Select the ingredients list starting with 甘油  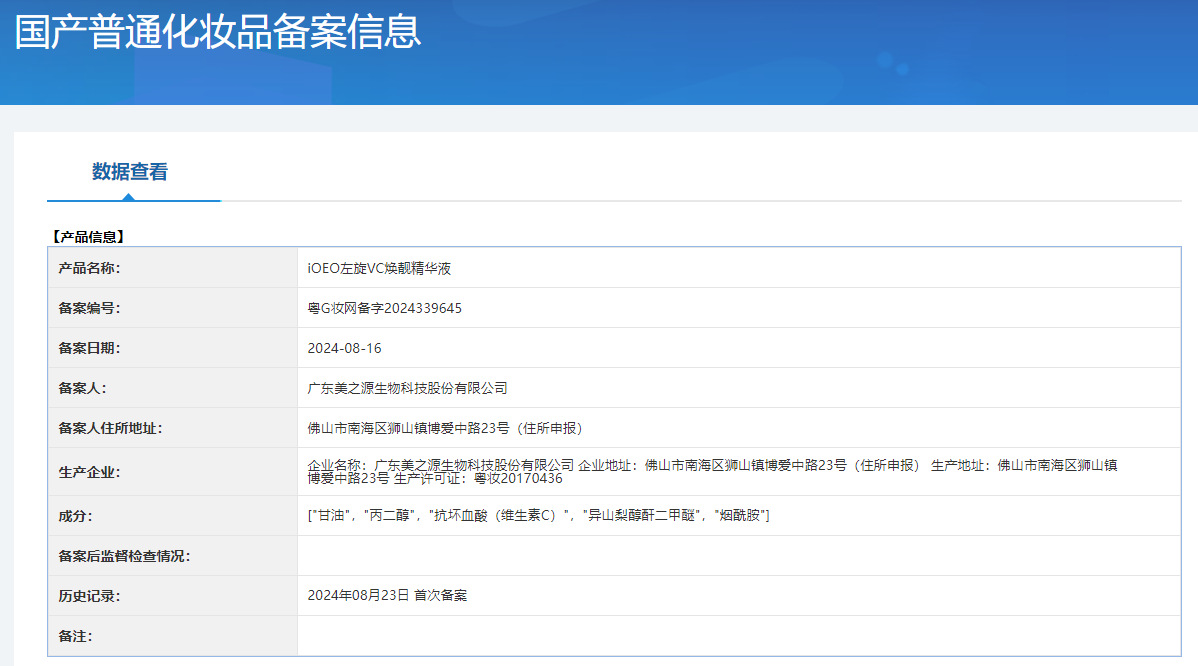point(538,515)
